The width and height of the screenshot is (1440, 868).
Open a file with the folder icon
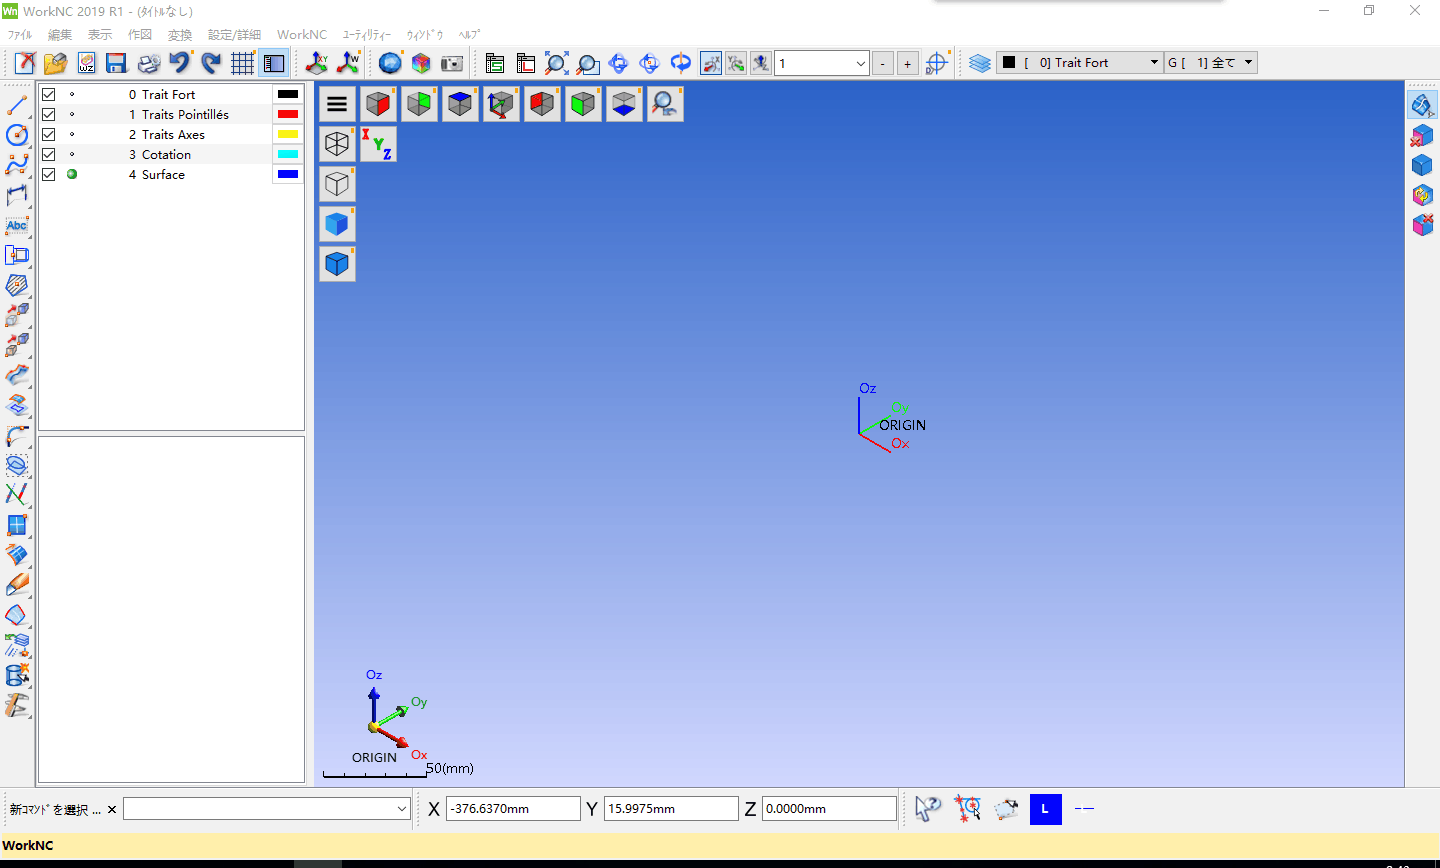pyautogui.click(x=55, y=63)
